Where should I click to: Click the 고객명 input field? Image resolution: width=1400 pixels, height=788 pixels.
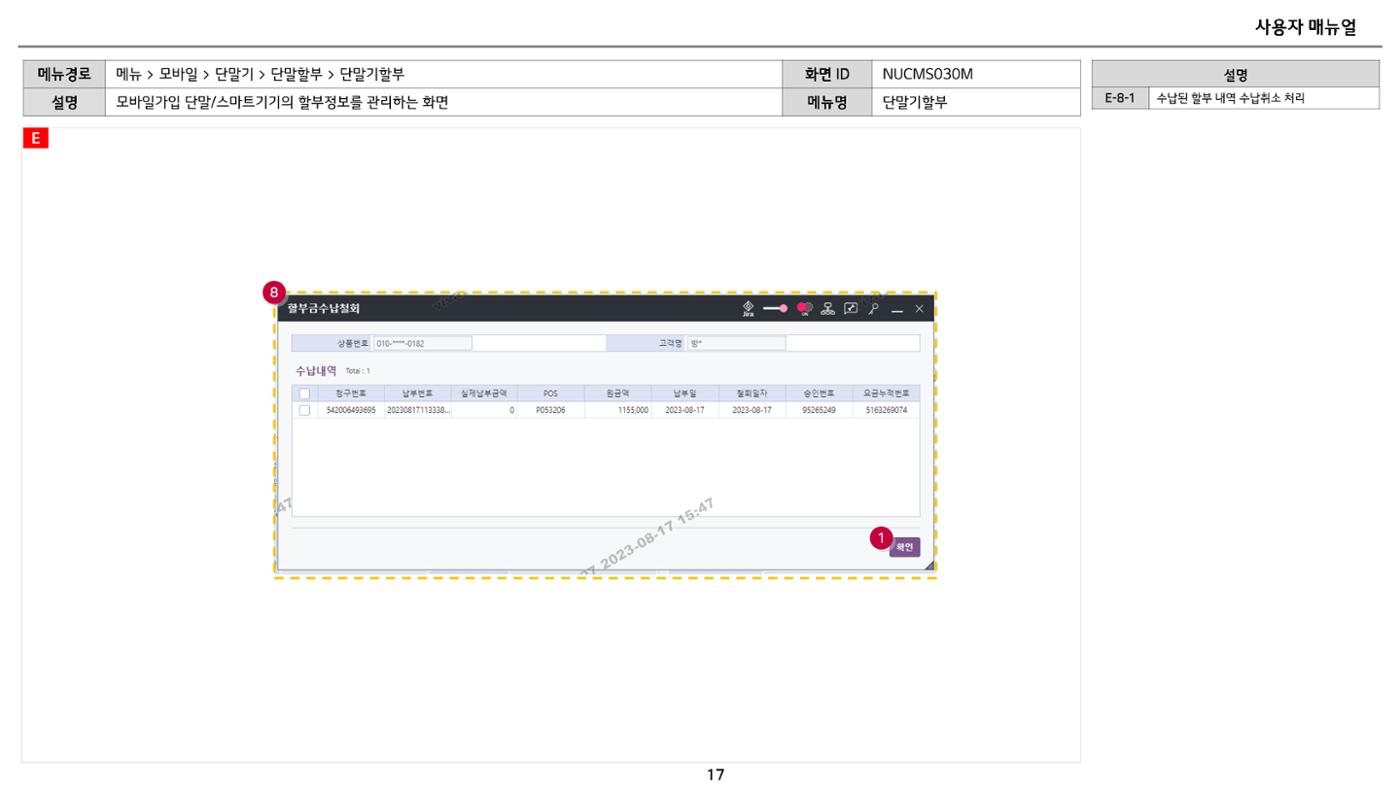[736, 343]
